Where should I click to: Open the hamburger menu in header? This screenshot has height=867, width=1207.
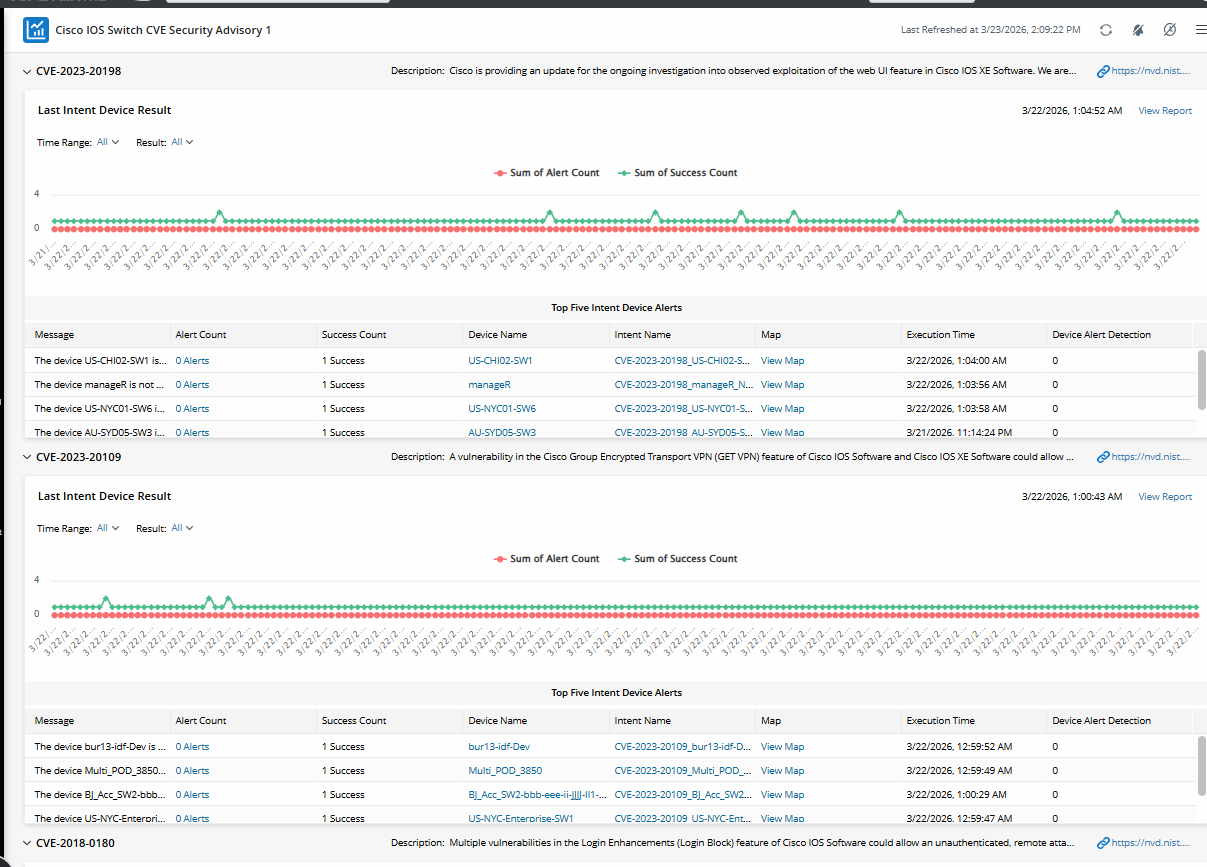click(x=1201, y=30)
